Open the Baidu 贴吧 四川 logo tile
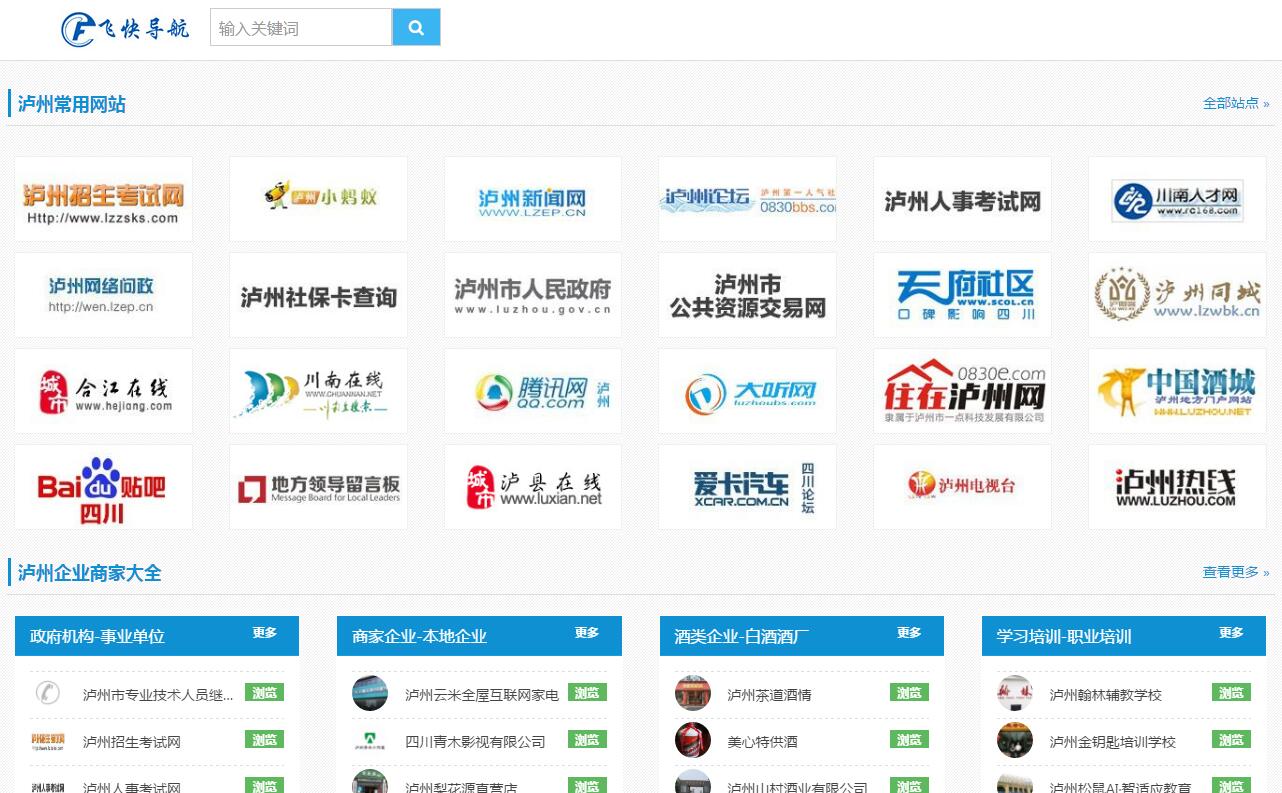Screen dimensions: 1282x793 tap(103, 487)
